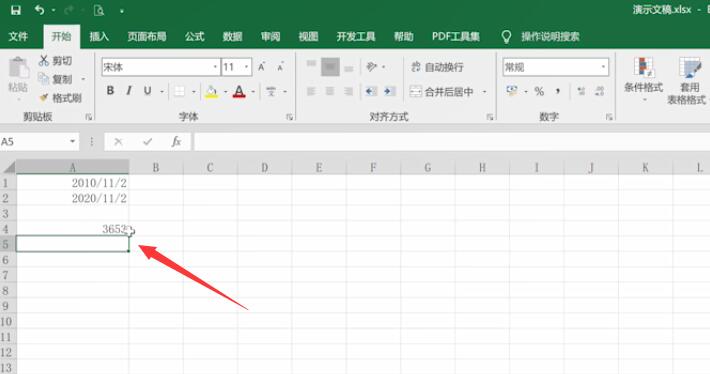Viewport: 710px width, 374px height.
Task: Open 条件格式 conditional formatting
Action: (x=643, y=78)
